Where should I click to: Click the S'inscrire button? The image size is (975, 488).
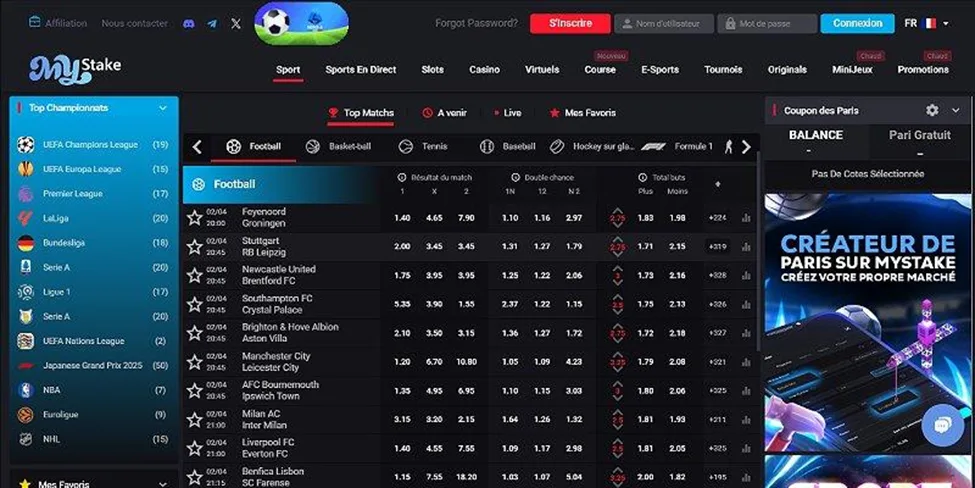click(x=570, y=23)
